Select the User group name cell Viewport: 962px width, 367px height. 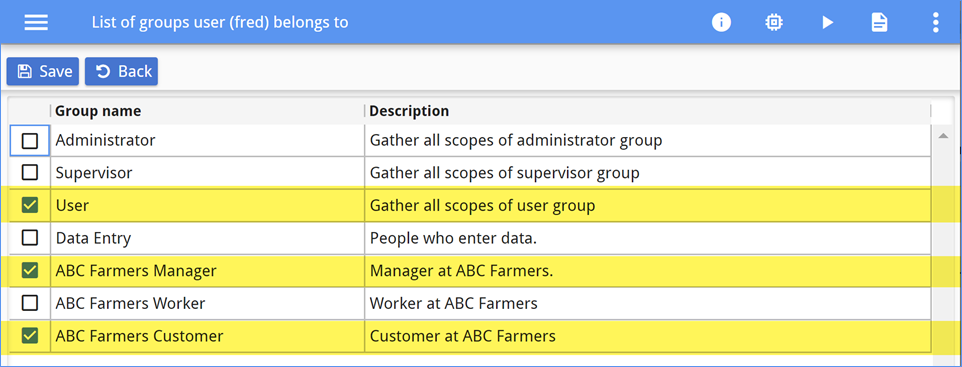coord(207,206)
